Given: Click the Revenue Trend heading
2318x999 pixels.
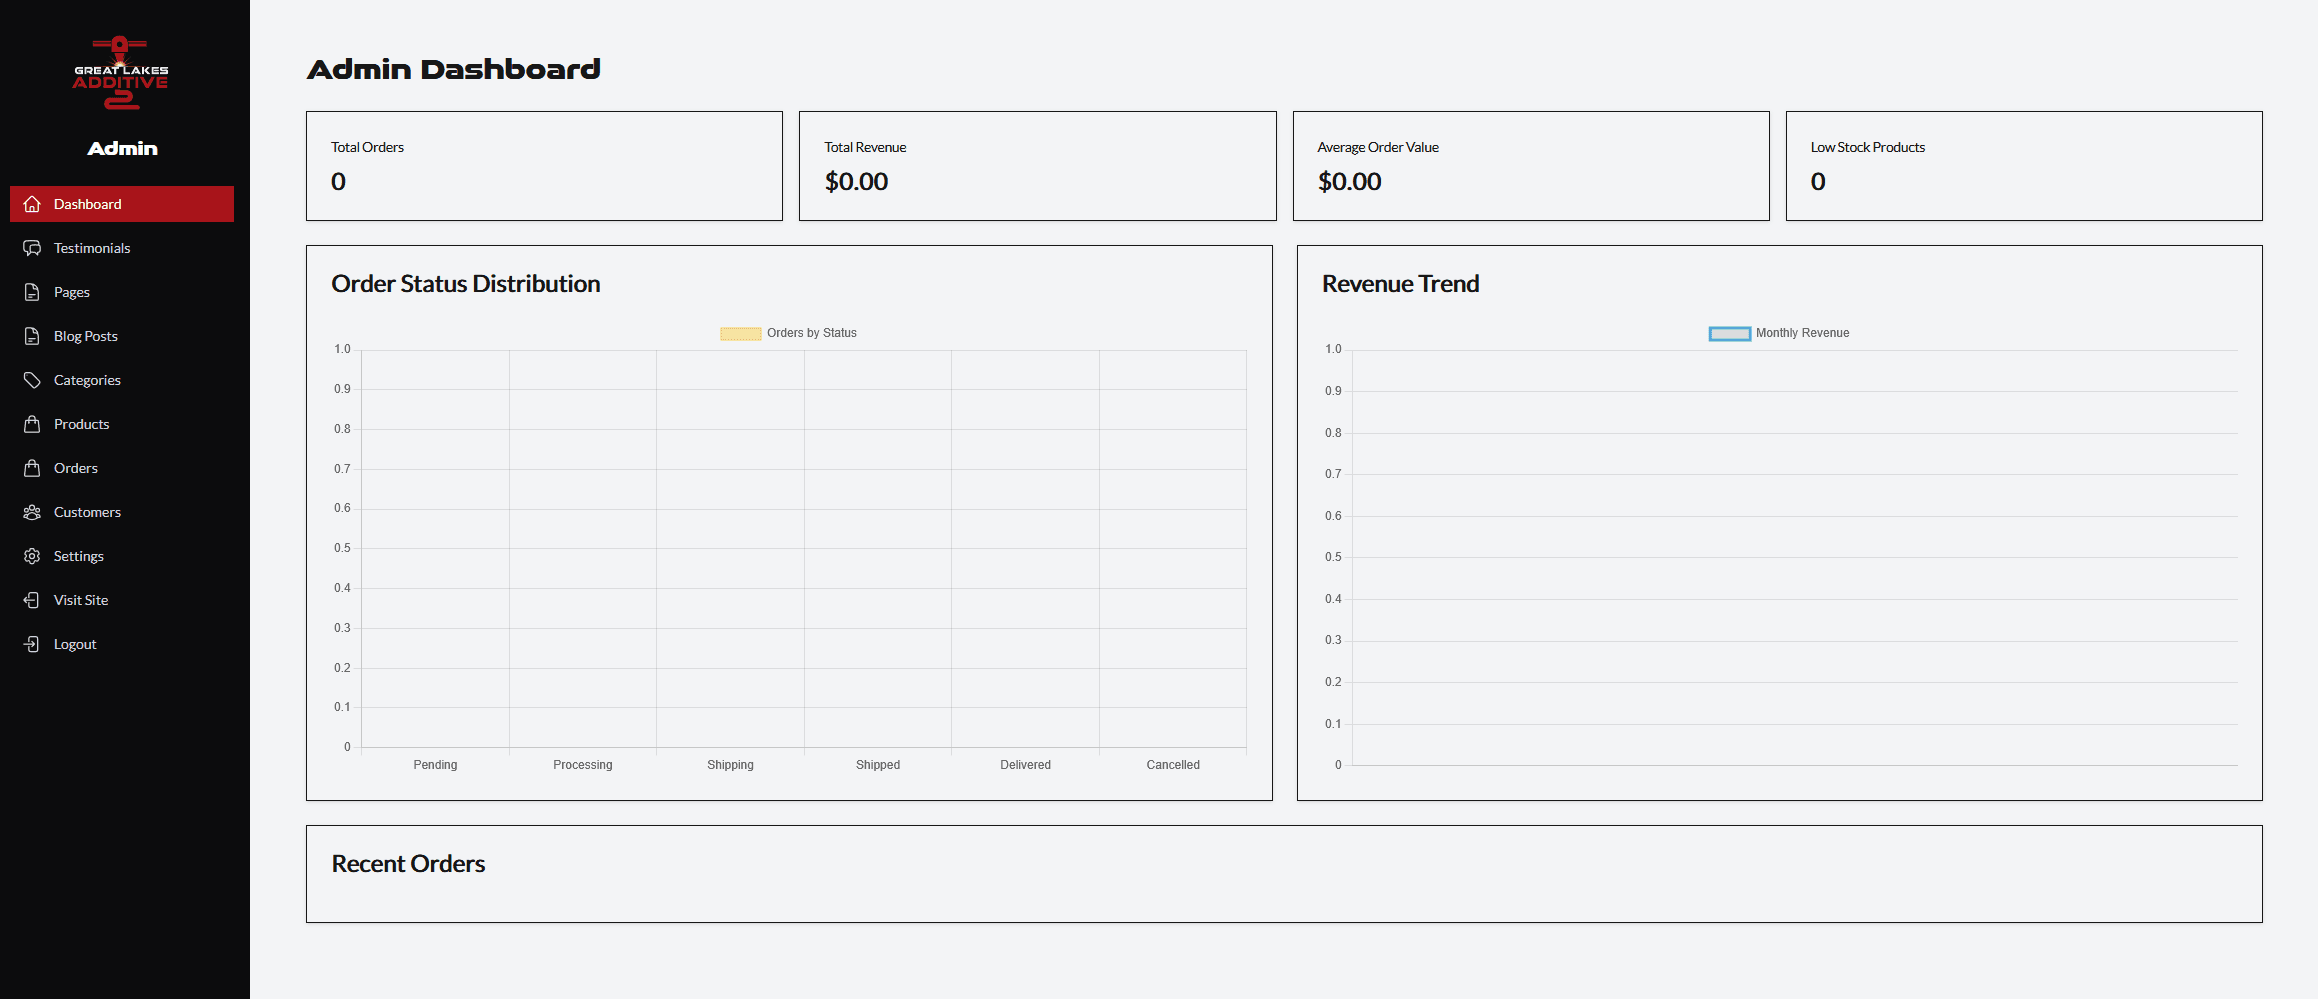Looking at the screenshot, I should pos(1400,284).
